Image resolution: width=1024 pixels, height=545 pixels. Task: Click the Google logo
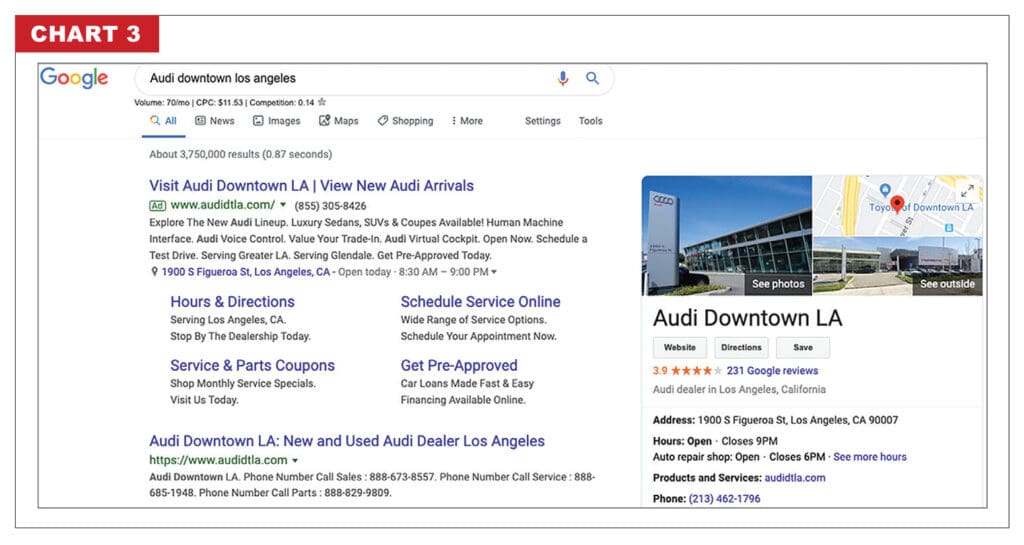point(74,78)
